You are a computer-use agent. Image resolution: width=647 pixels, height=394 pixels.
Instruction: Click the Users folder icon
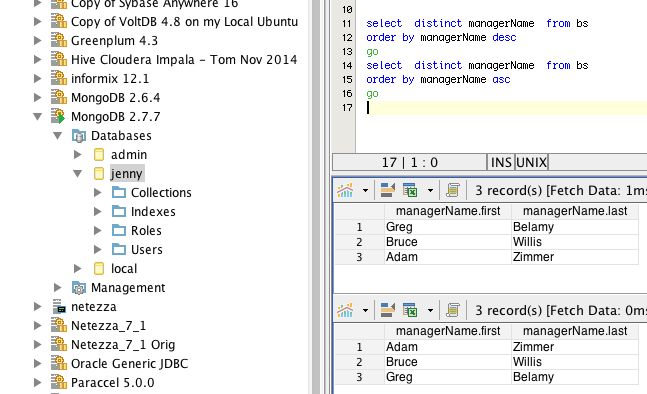(x=119, y=249)
